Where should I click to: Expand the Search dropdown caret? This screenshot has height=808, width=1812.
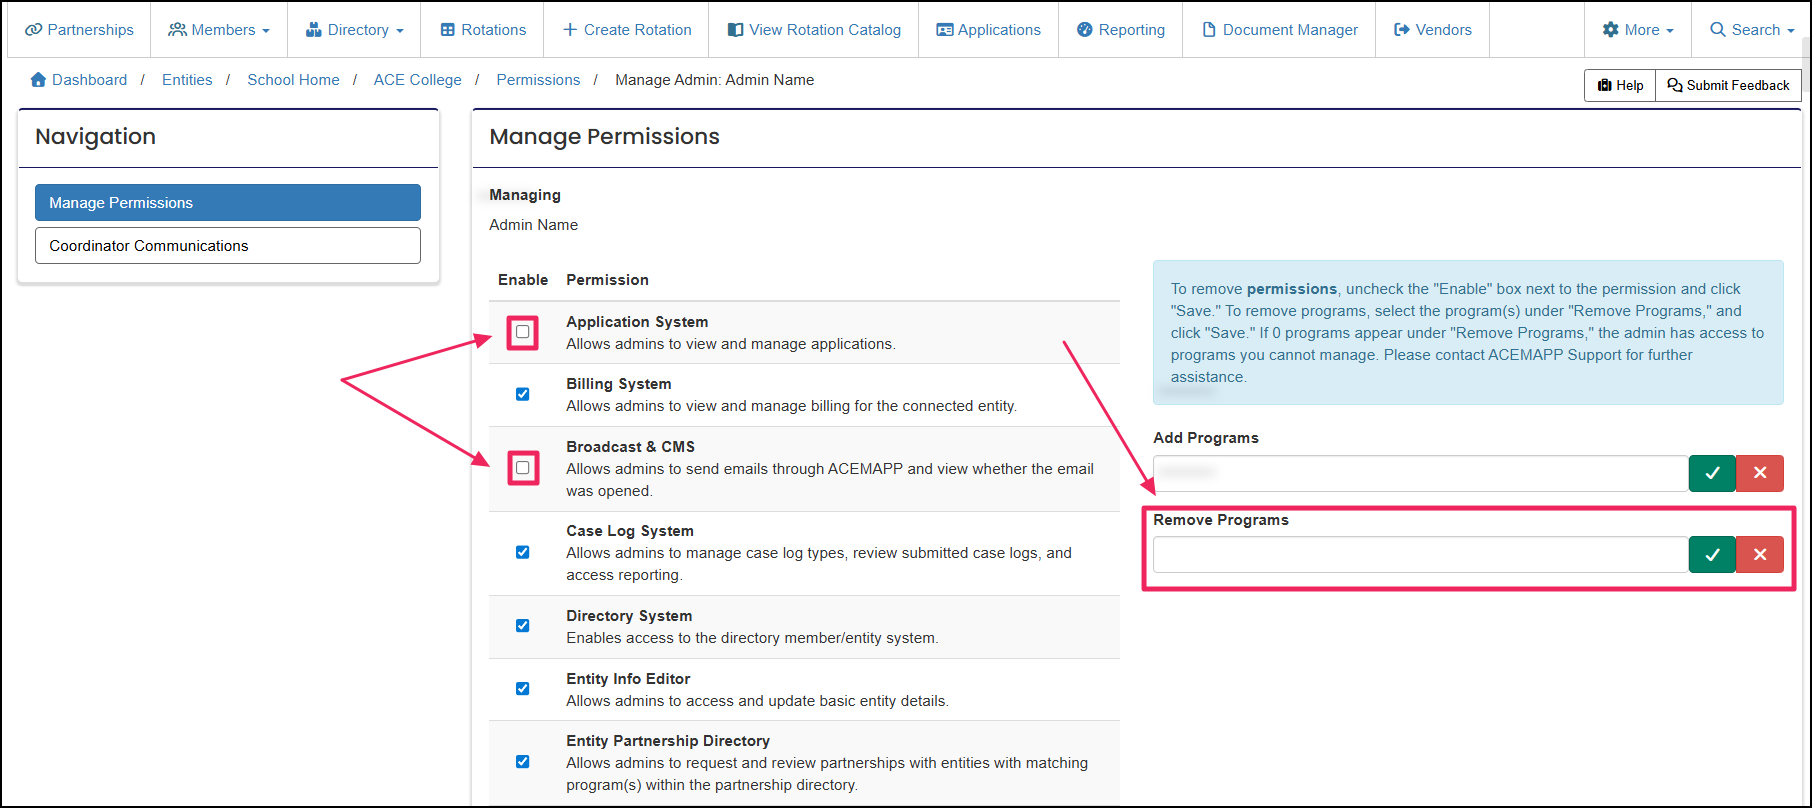click(x=1791, y=31)
